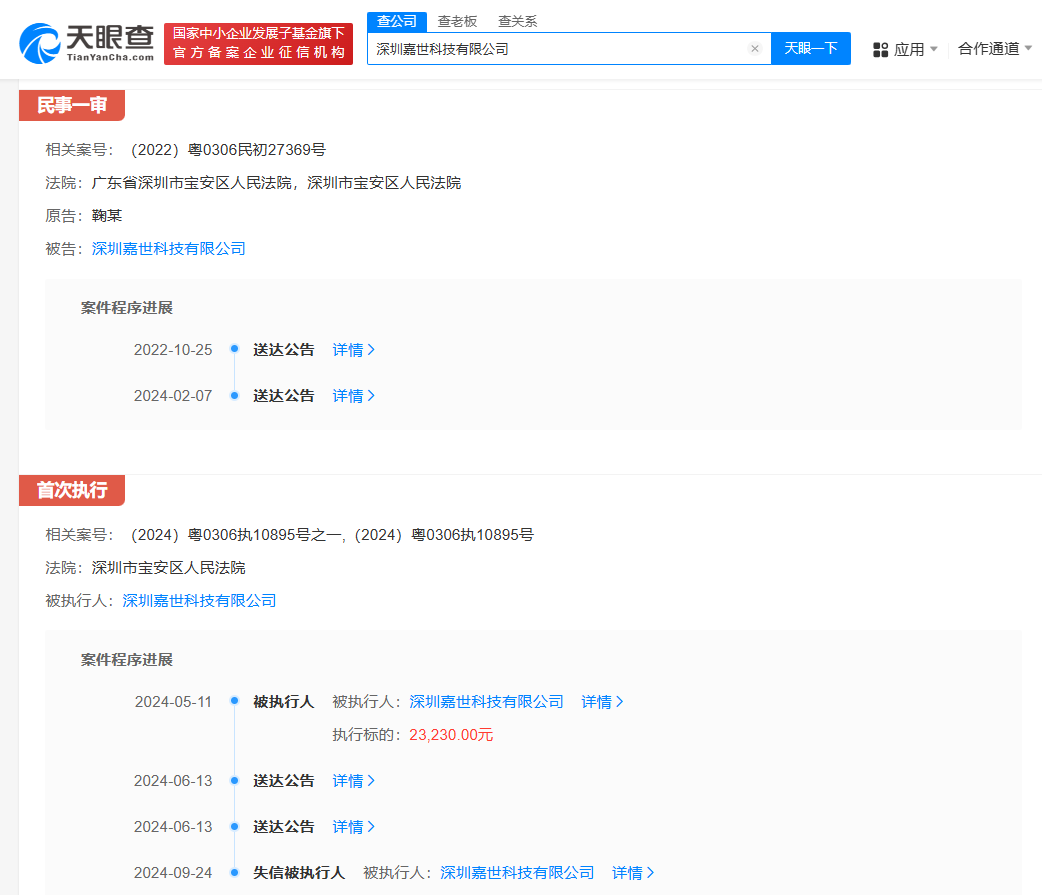The height and width of the screenshot is (895, 1042).
Task: Click the 2022-10-25 timeline dot
Action: [234, 349]
